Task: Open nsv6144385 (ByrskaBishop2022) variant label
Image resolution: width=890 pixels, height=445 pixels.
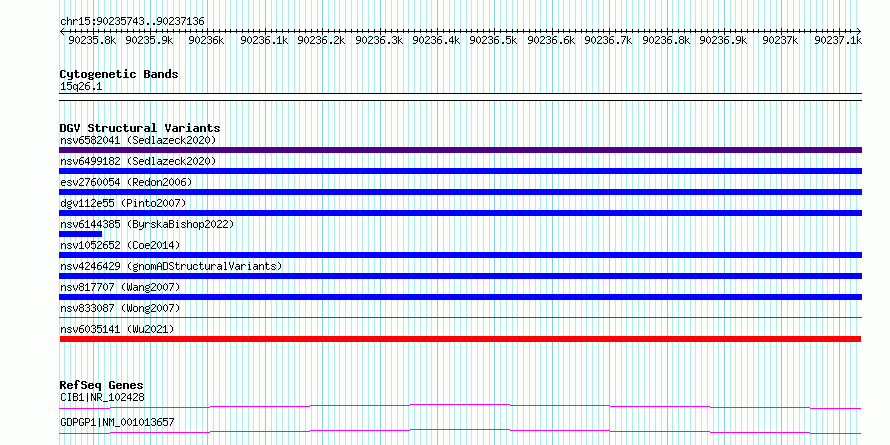Action: (x=147, y=224)
